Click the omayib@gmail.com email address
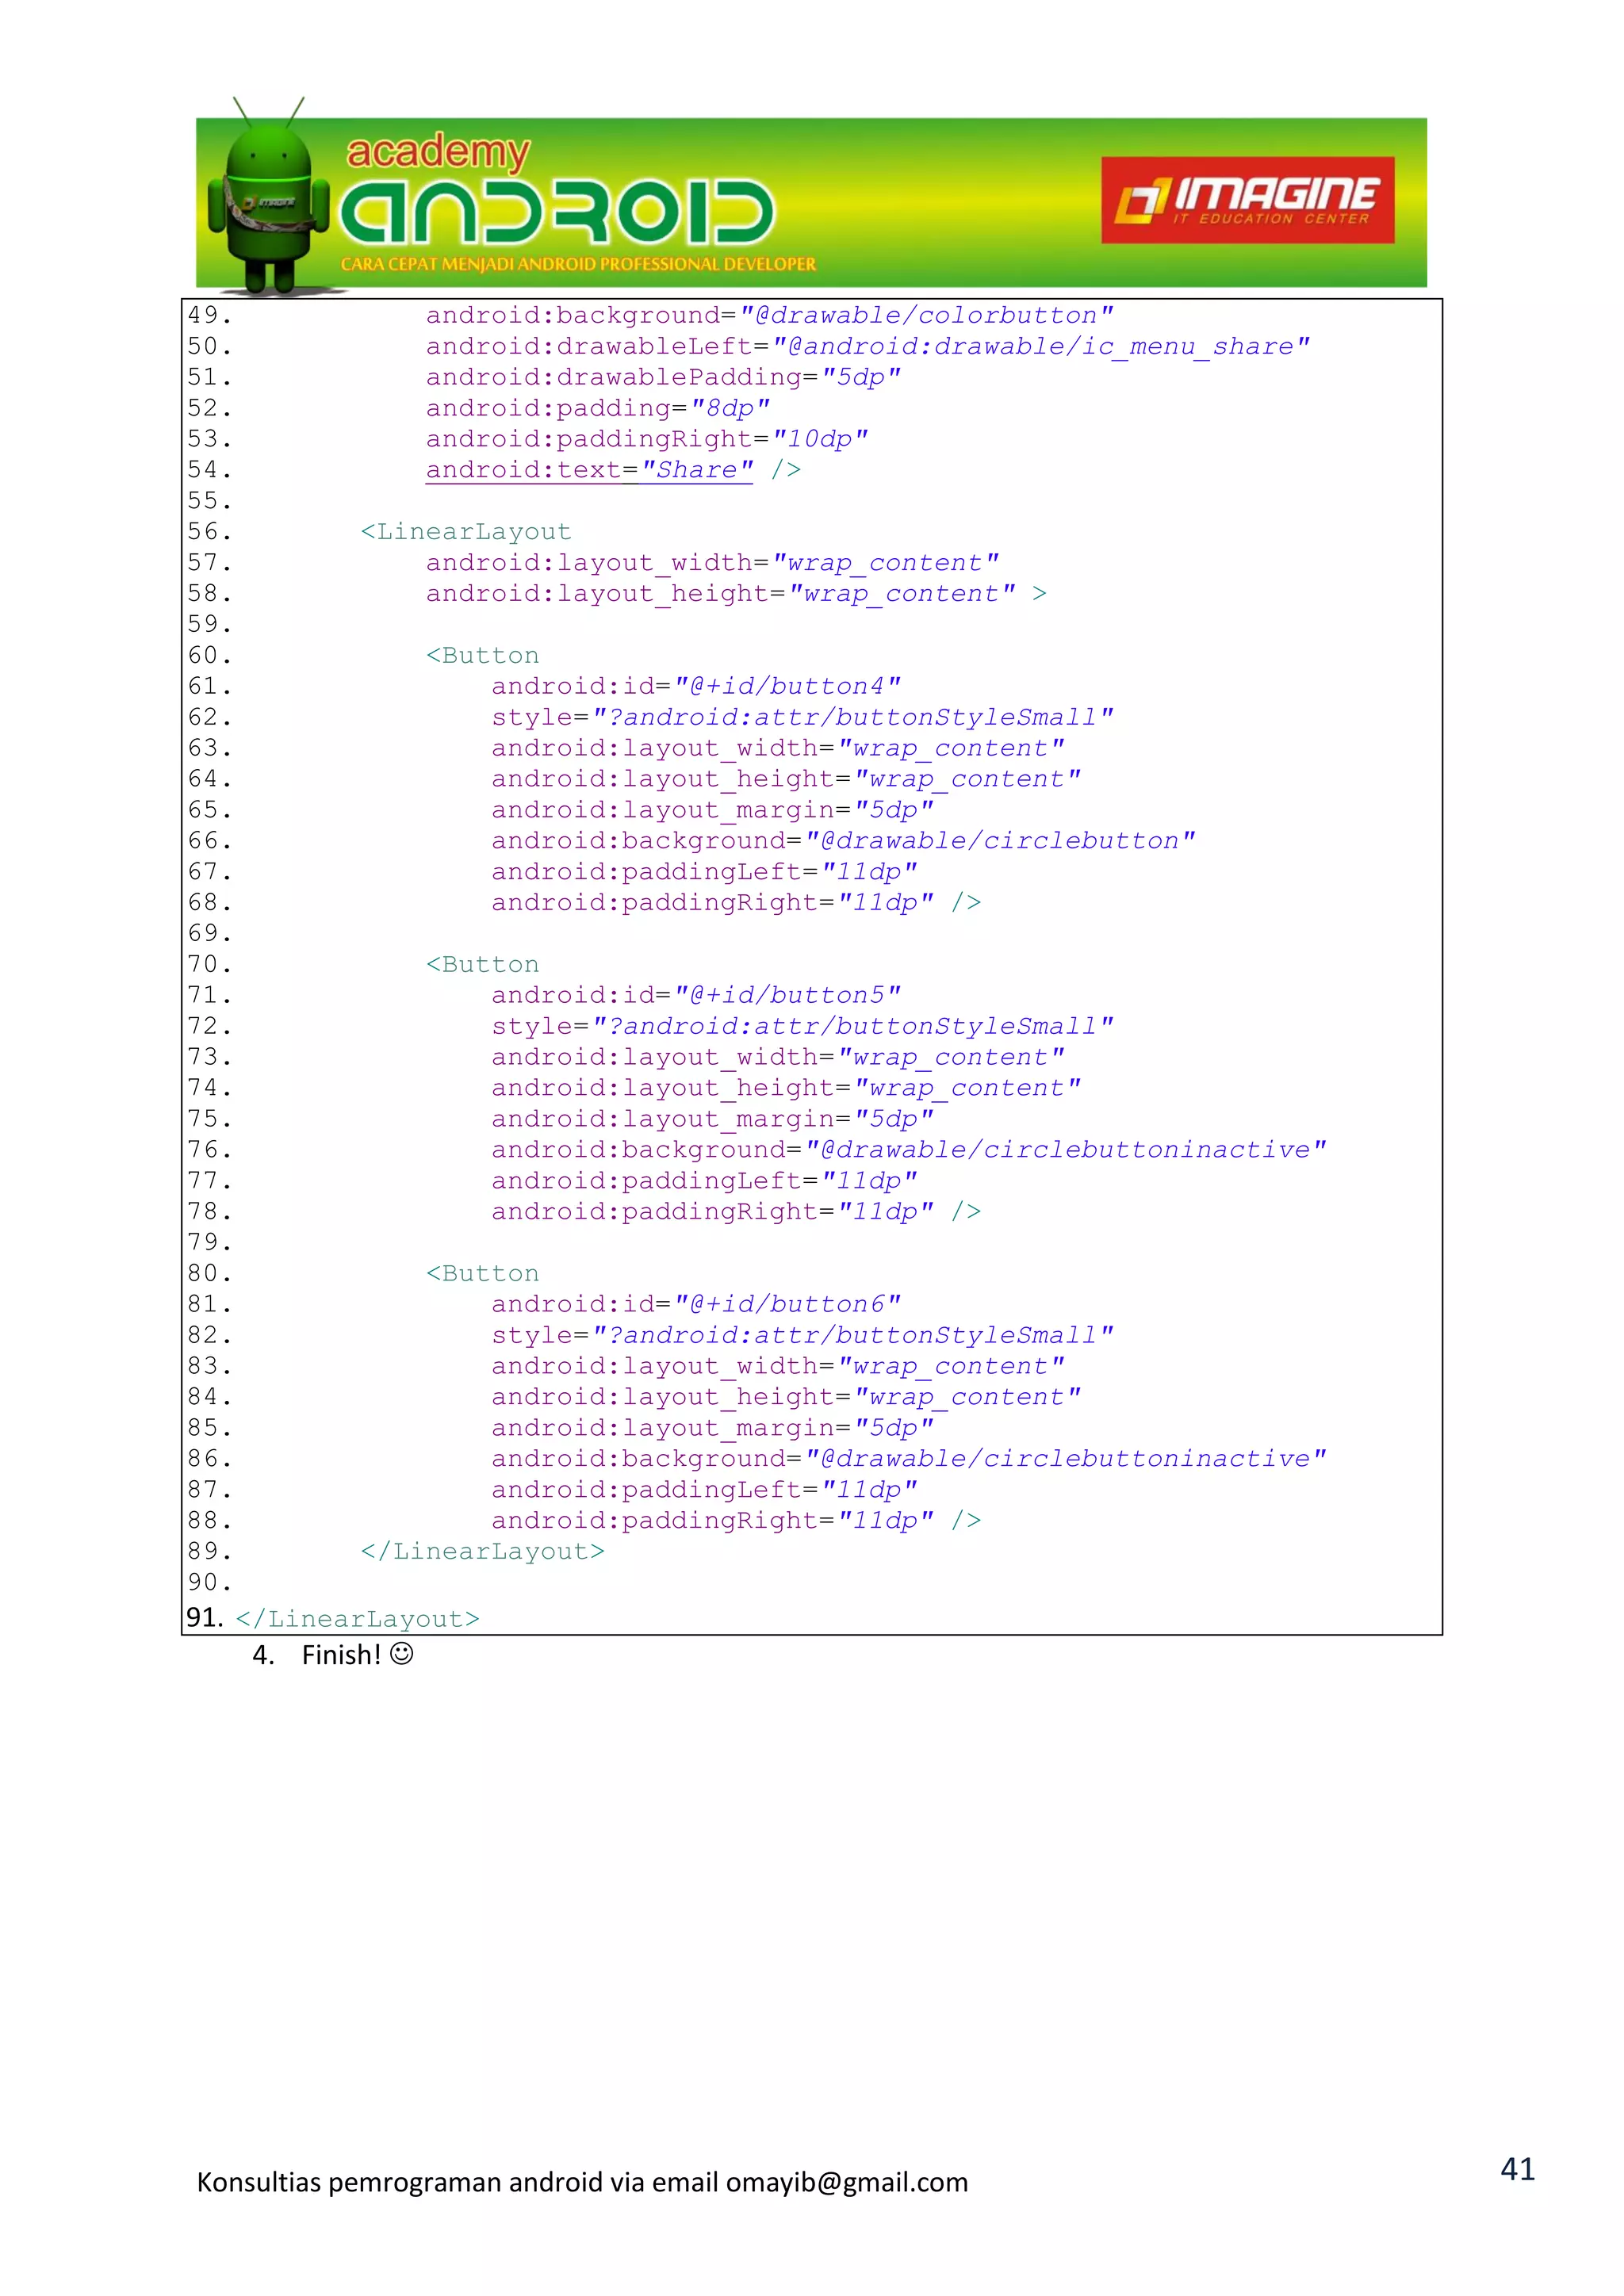Viewport: 1624px width, 2296px height. pyautogui.click(x=846, y=2182)
